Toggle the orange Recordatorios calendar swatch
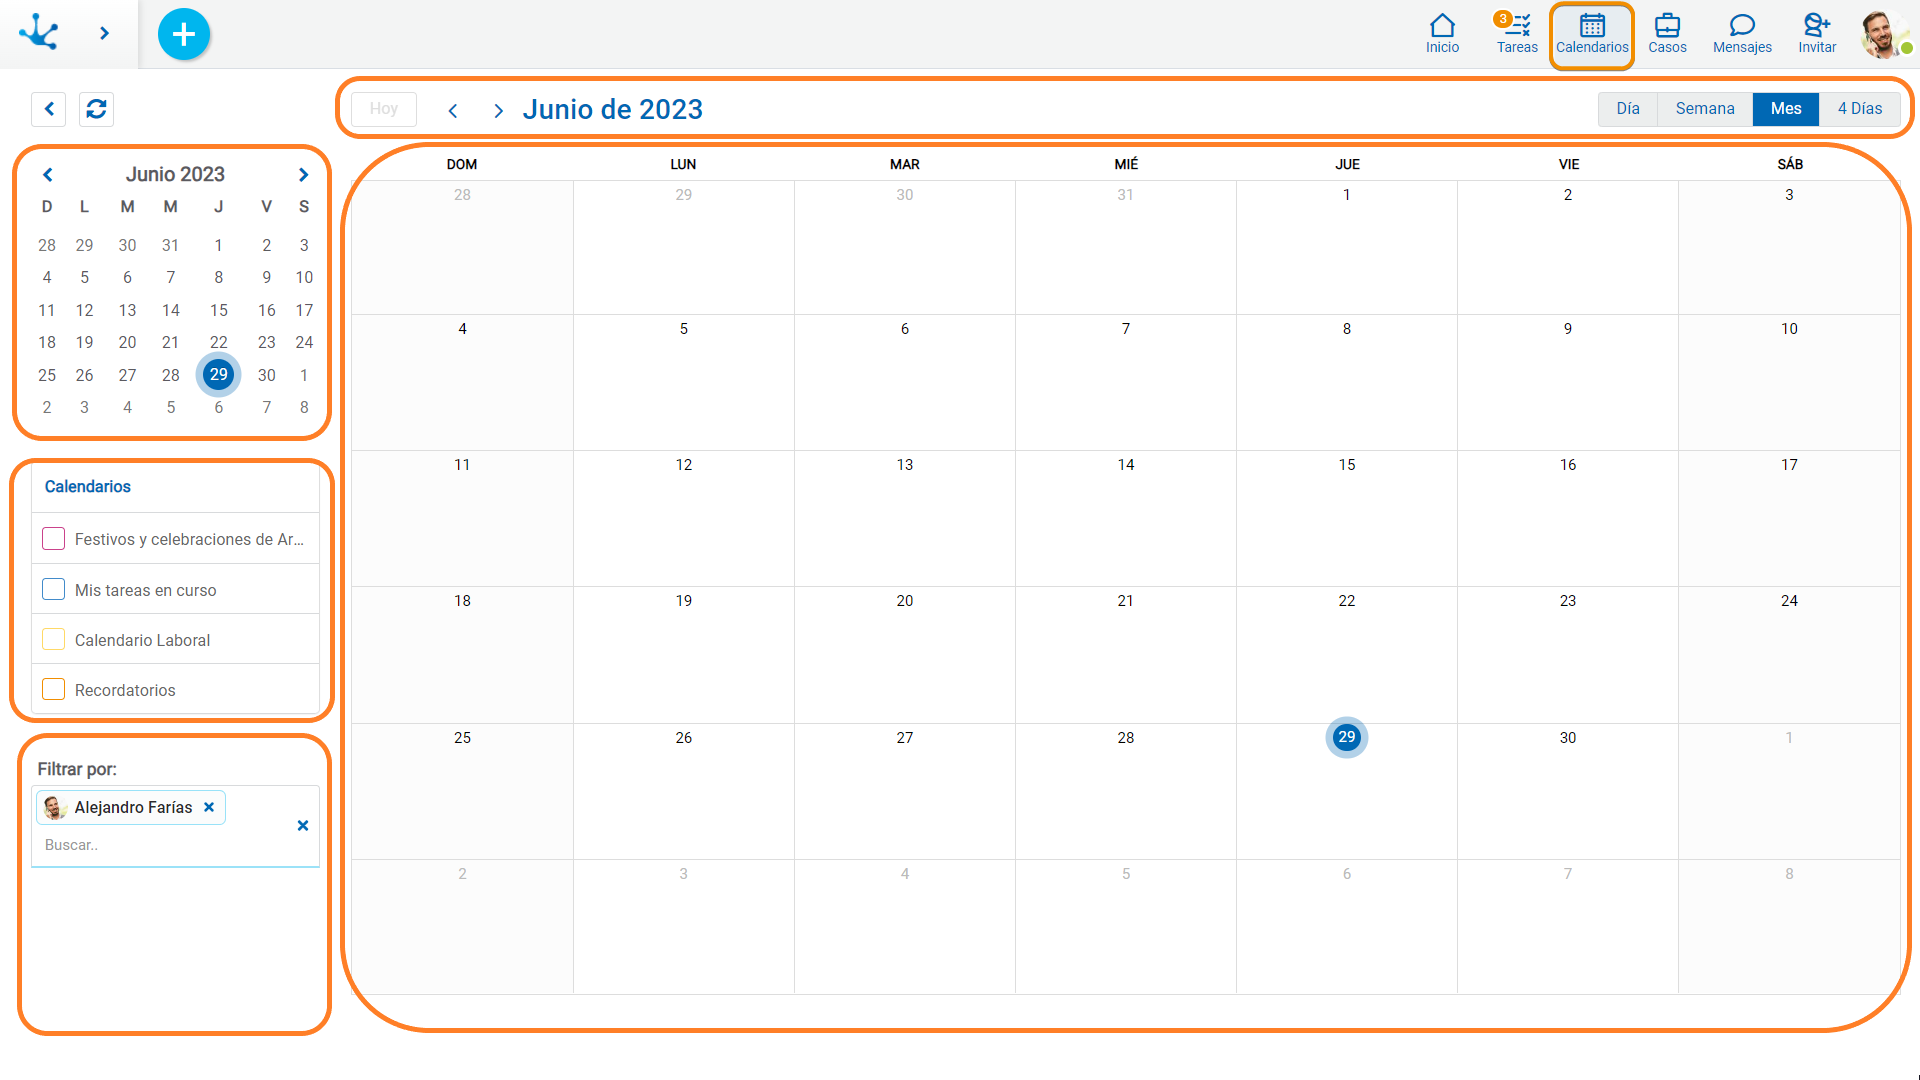This screenshot has height=1080, width=1920. pos(54,690)
